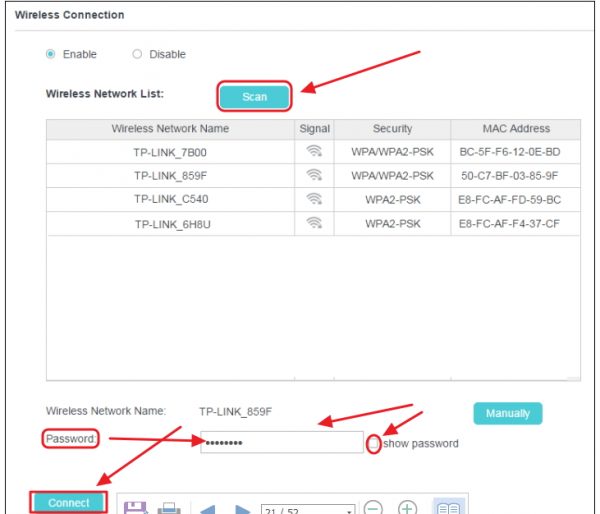Click the Security column header
Viewport: 600px width, 514px height.
[393, 129]
